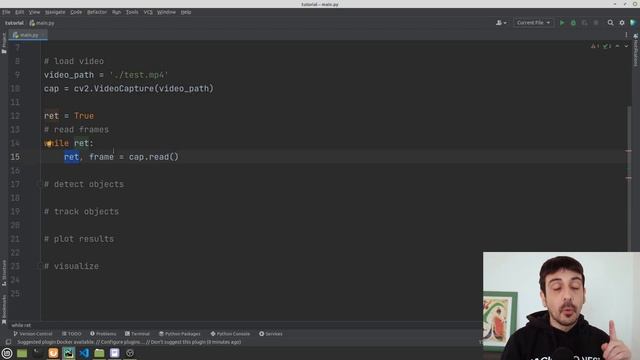Viewport: 640px width, 360px height.
Task: Open the View menu
Action: (34, 12)
